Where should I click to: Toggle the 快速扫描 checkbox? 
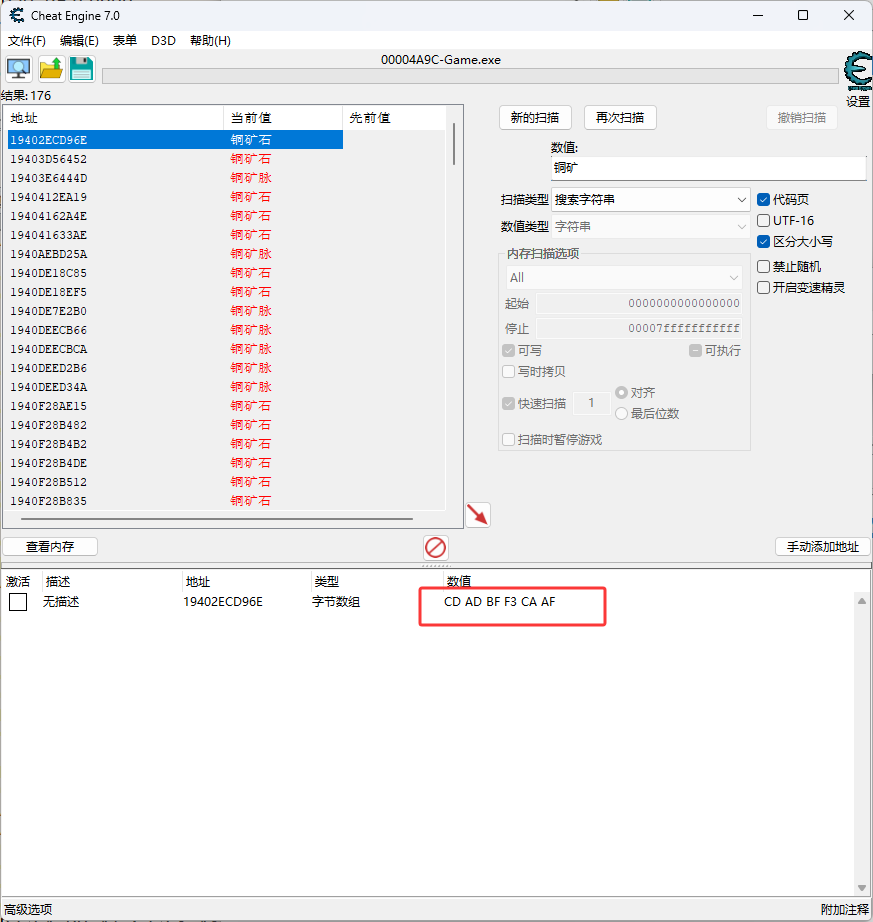[x=509, y=404]
